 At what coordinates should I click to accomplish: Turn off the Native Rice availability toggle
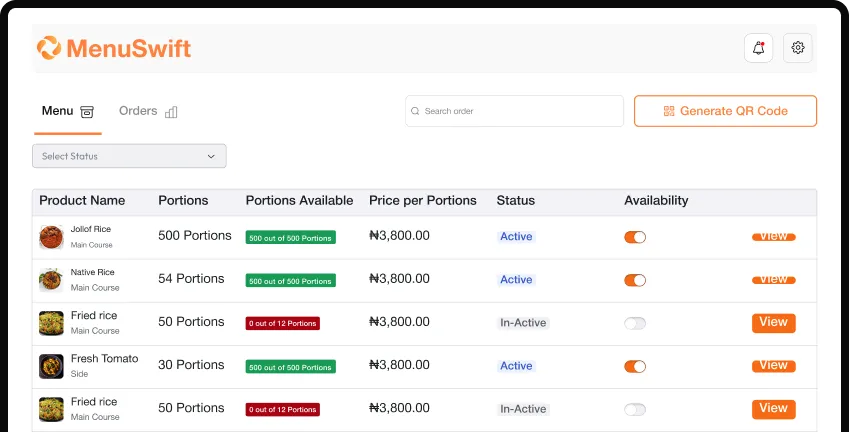[x=635, y=280]
